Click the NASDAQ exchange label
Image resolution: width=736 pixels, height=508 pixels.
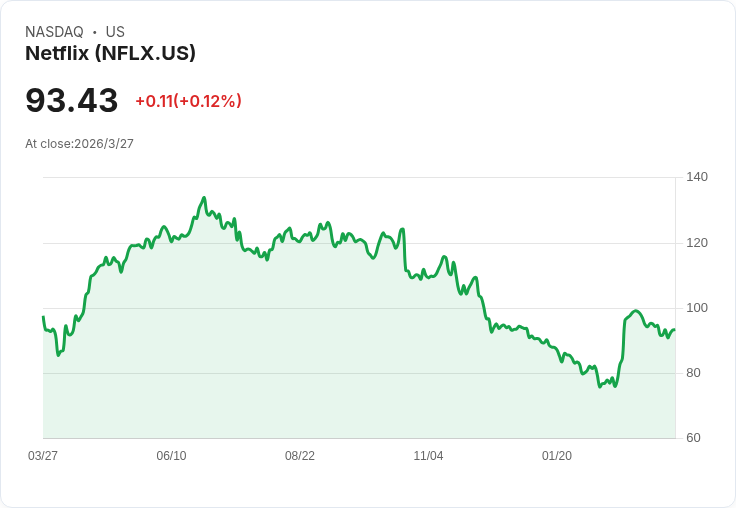[54, 32]
